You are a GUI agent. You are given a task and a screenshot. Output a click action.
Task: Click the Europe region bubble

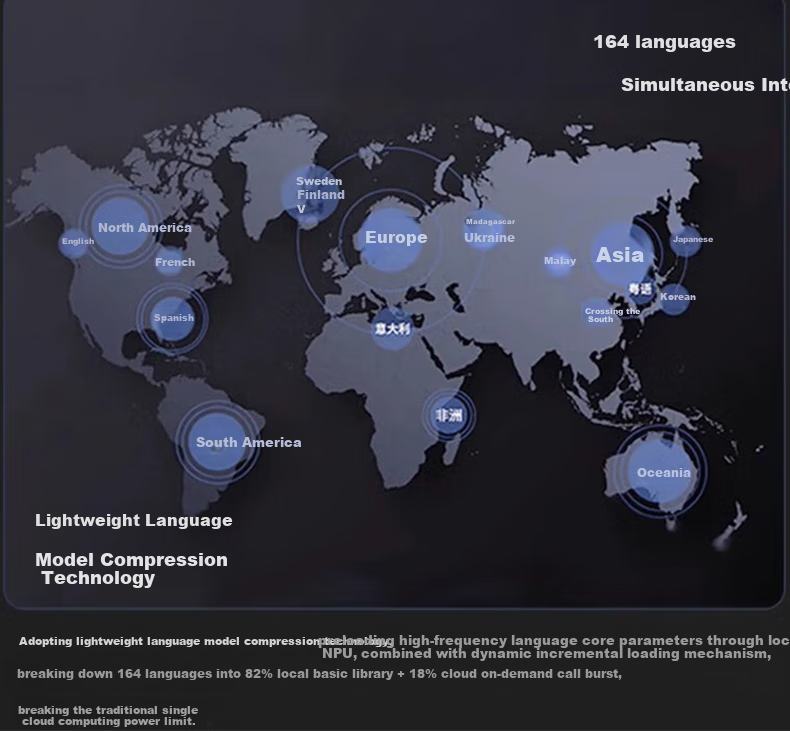(391, 240)
